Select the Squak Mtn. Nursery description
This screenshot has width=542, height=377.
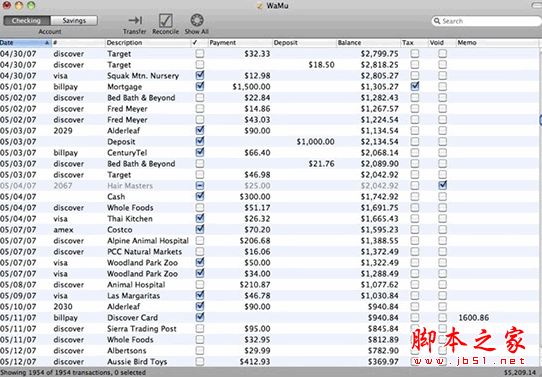[x=143, y=76]
